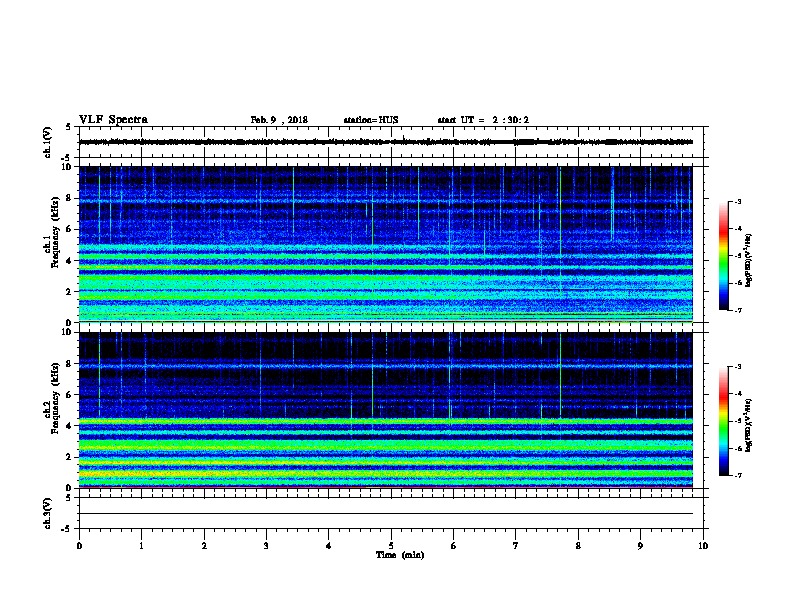Pick the ch.1 spectrogram color scale bar
Image resolution: width=792 pixels, height=612 pixels.
(724, 256)
